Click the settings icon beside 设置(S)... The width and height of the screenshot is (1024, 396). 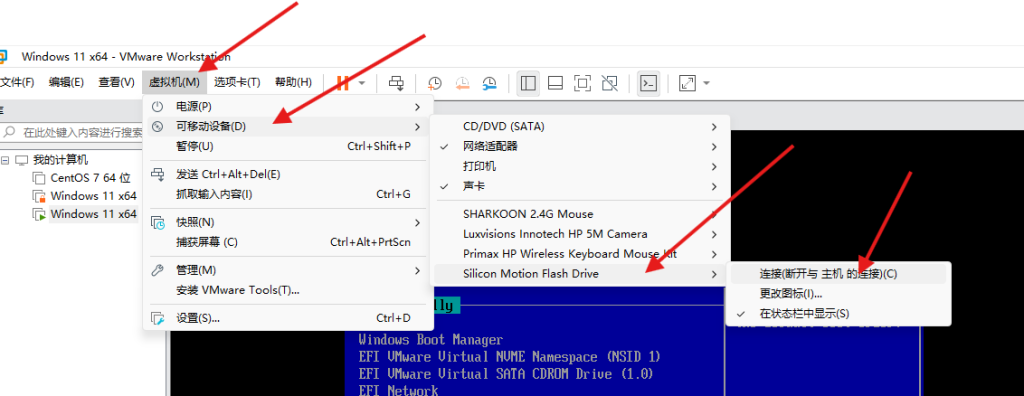pos(157,318)
